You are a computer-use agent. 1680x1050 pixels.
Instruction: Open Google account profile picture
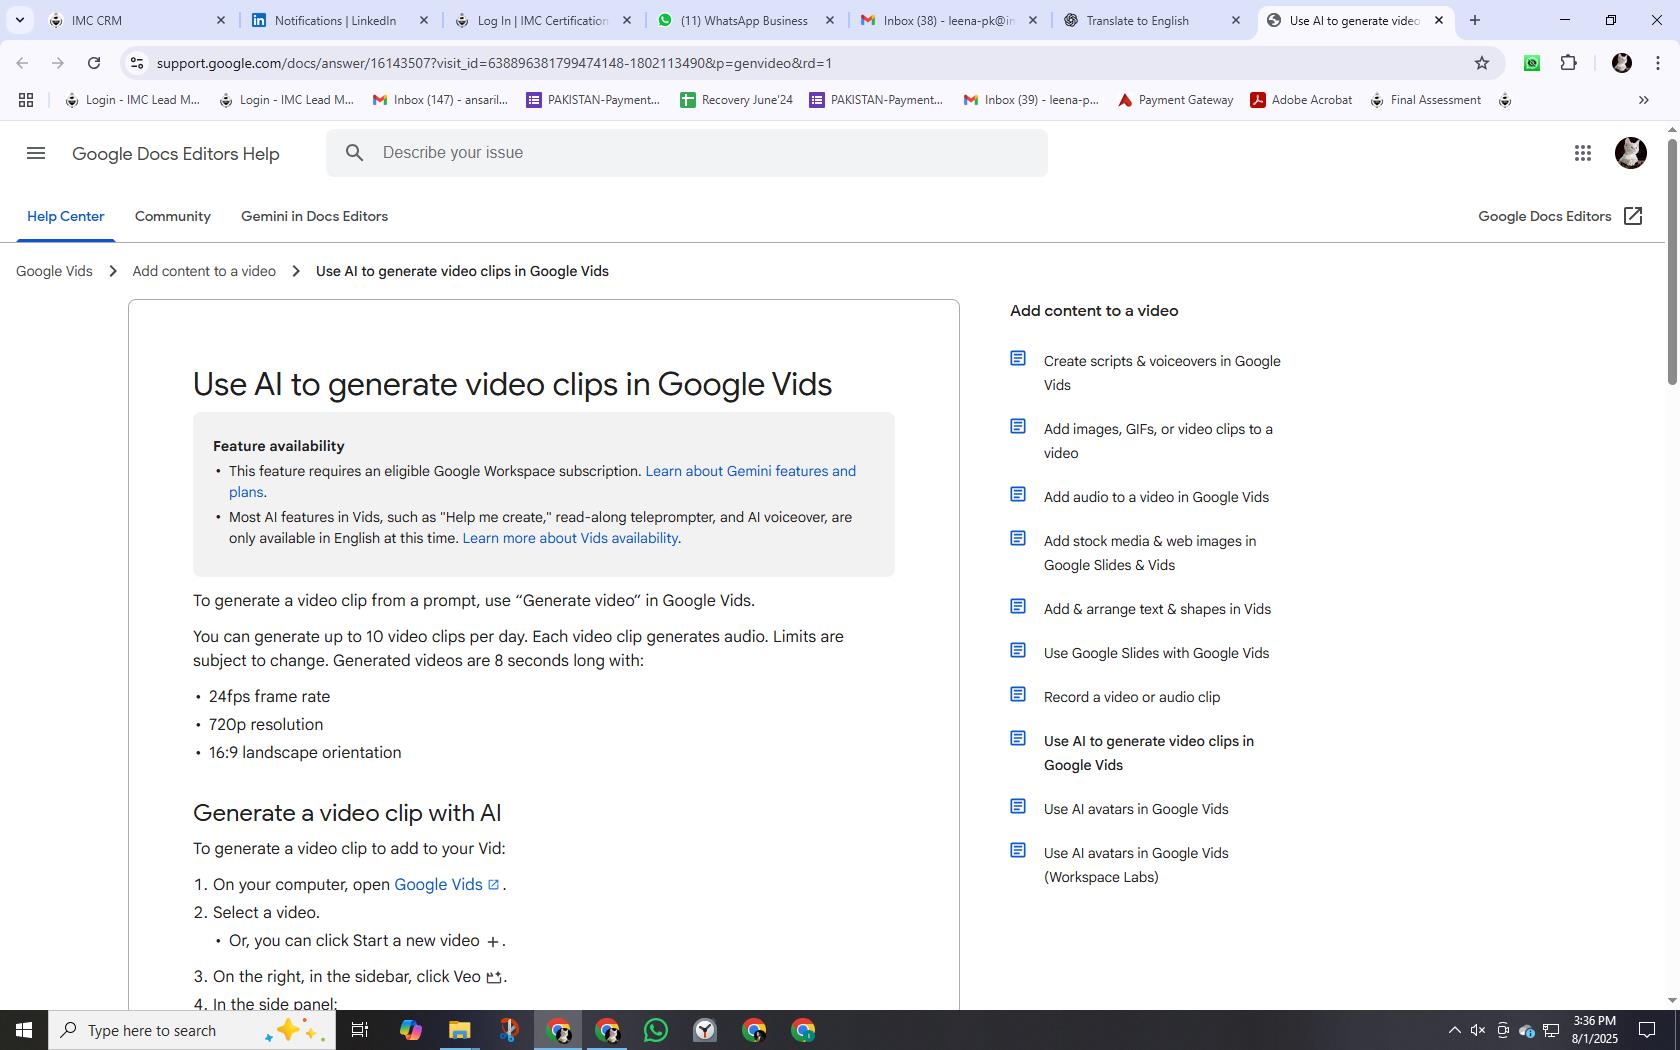[1630, 153]
